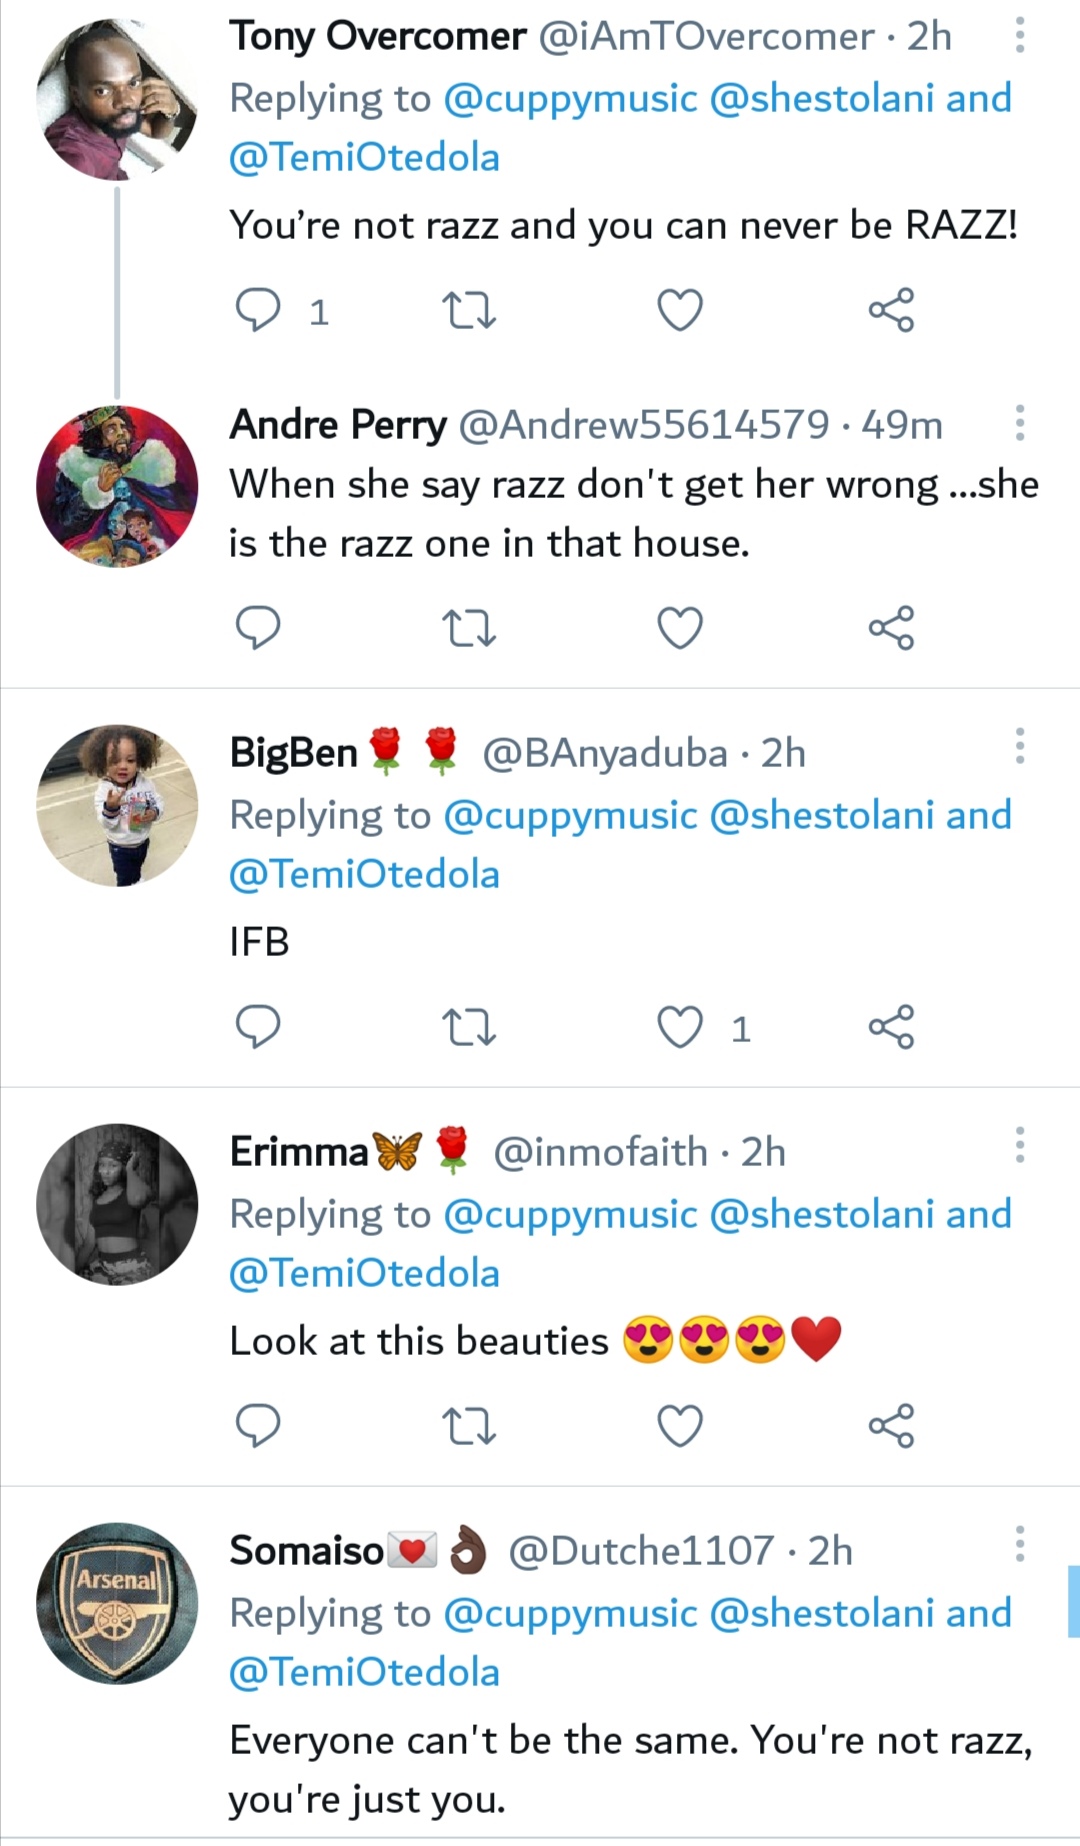Open more options for Tony Overcomer's tweet
The image size is (1080, 1846).
point(1019,35)
